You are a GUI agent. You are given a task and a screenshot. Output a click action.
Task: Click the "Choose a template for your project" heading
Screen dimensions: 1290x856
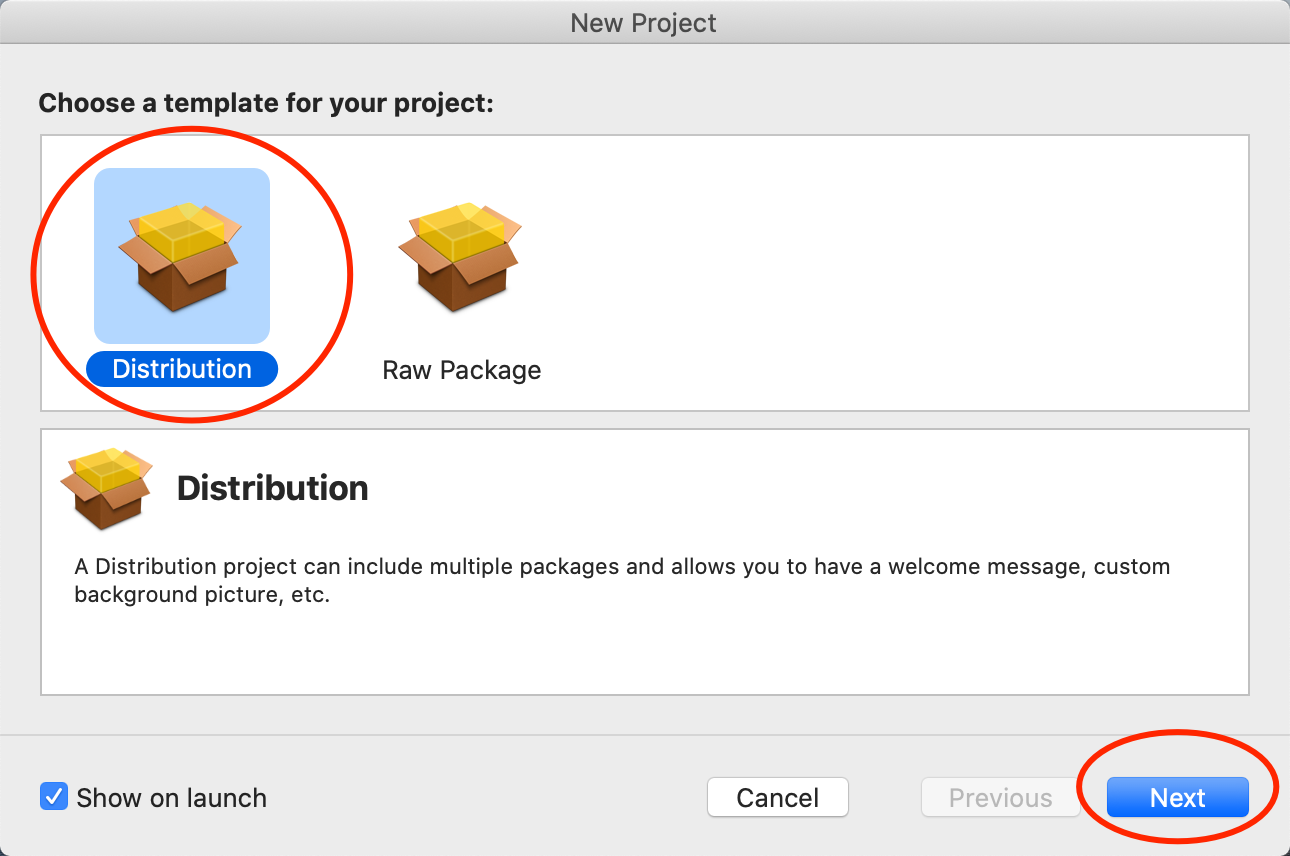pos(266,103)
